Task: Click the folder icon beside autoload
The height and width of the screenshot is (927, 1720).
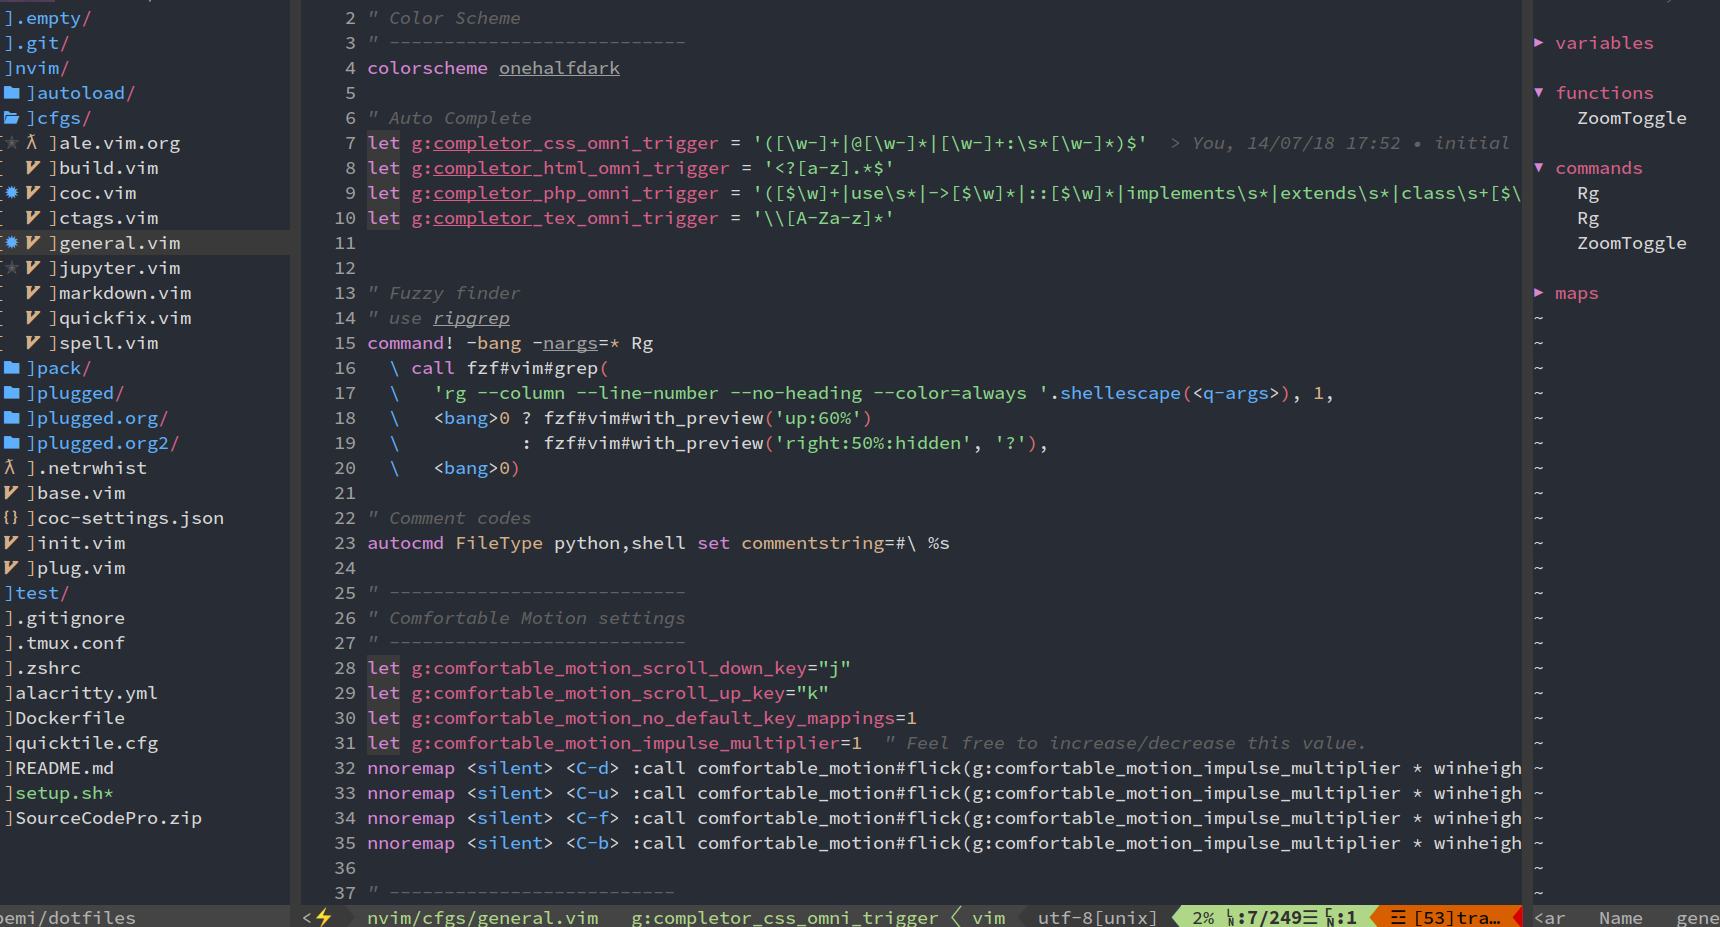Action: pos(12,93)
